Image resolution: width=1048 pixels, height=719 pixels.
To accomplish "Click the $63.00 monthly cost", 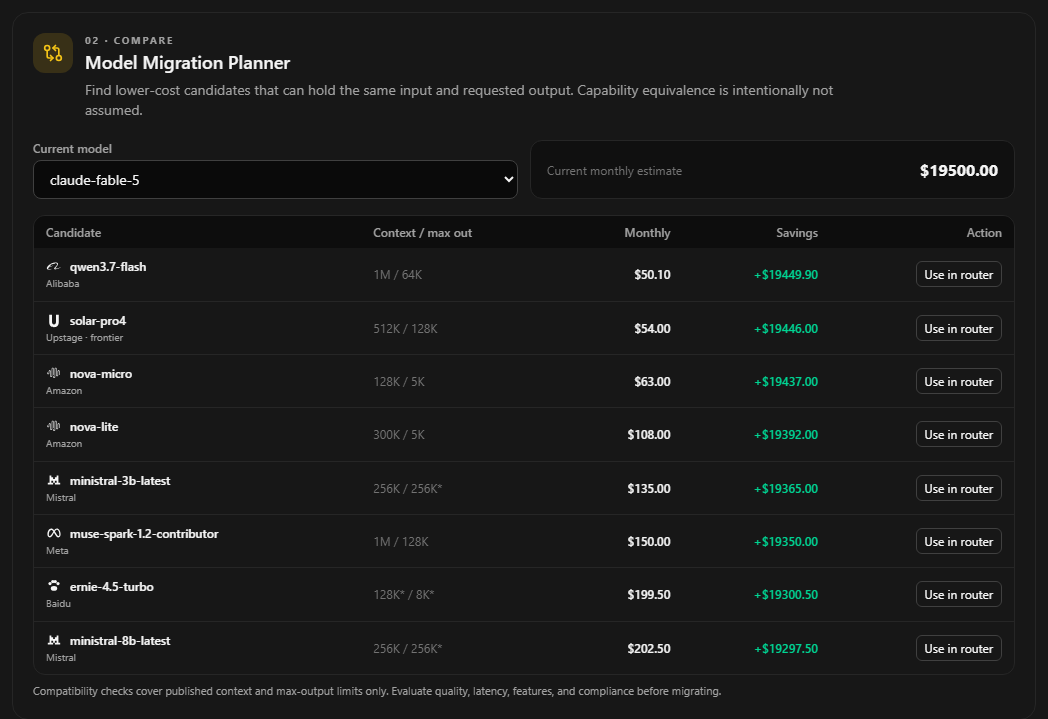I will (x=652, y=382).
